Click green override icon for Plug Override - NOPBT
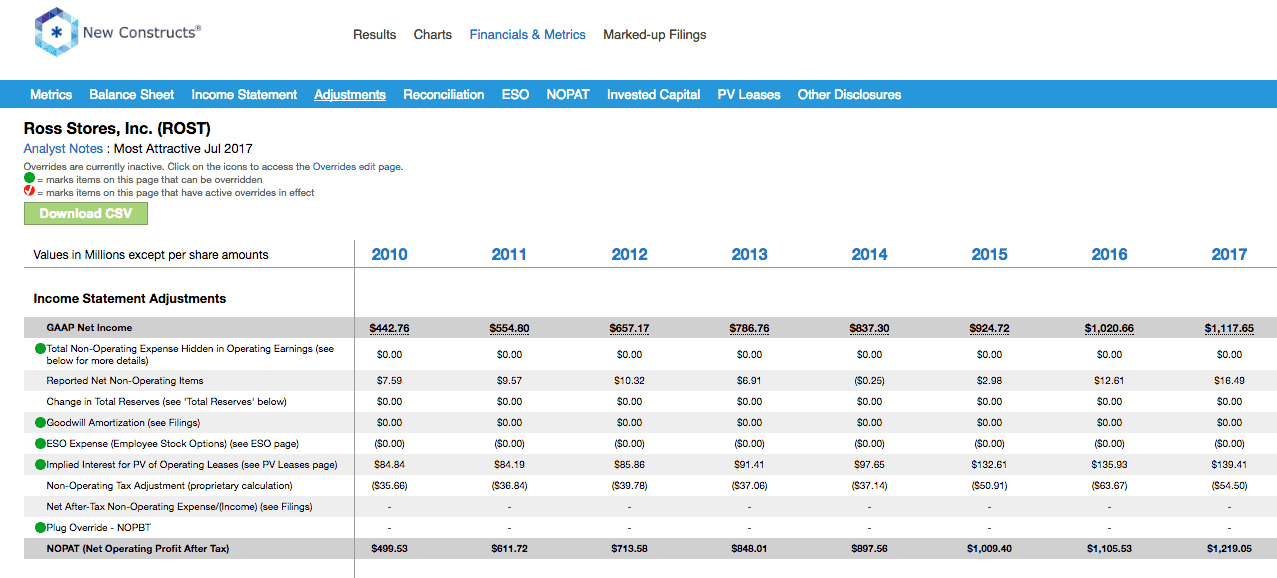Screen dimensions: 1277x578 pyautogui.click(x=41, y=527)
